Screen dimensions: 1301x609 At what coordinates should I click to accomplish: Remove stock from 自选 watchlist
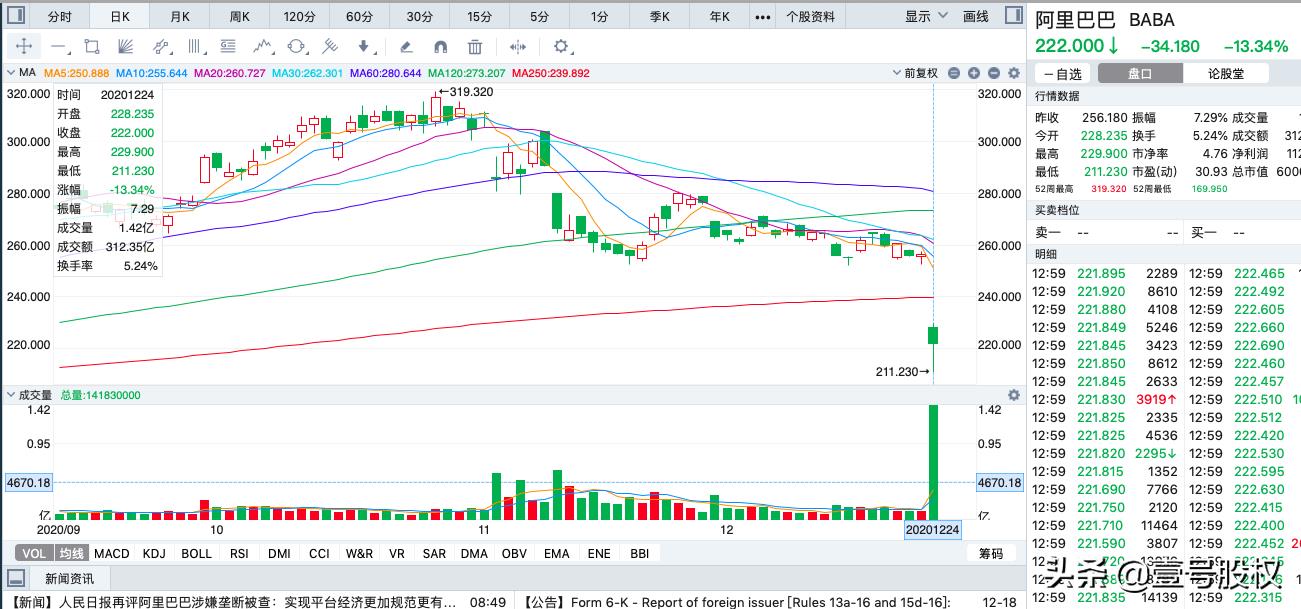(1062, 73)
